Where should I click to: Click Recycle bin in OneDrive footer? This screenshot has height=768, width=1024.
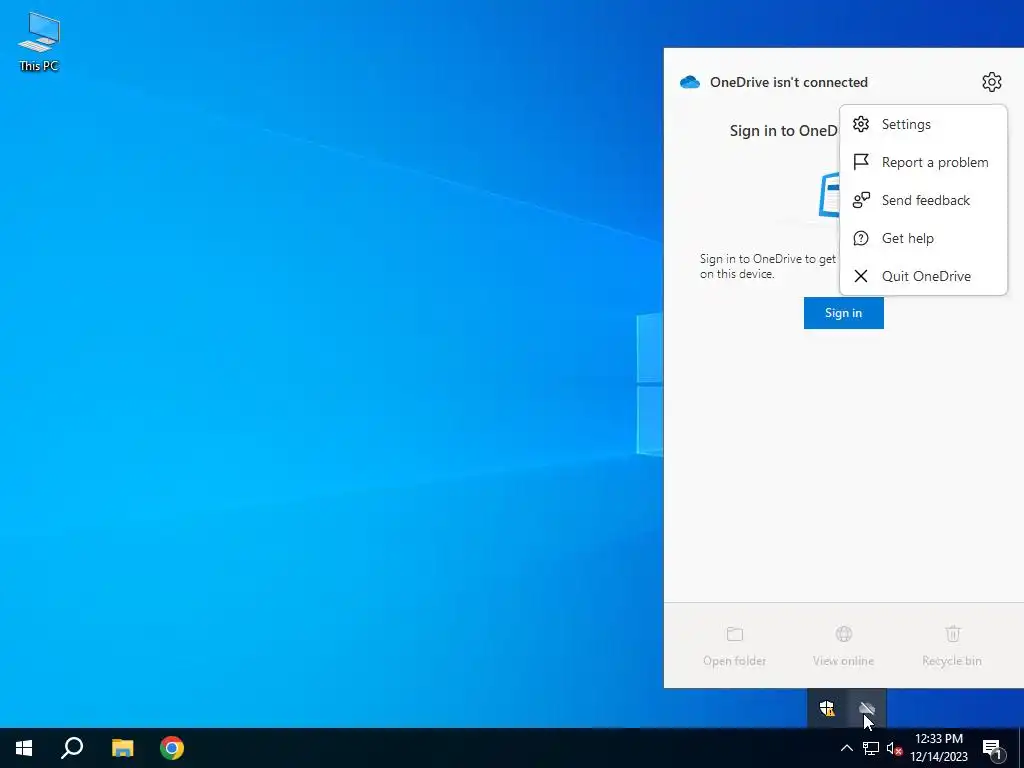pyautogui.click(x=952, y=646)
